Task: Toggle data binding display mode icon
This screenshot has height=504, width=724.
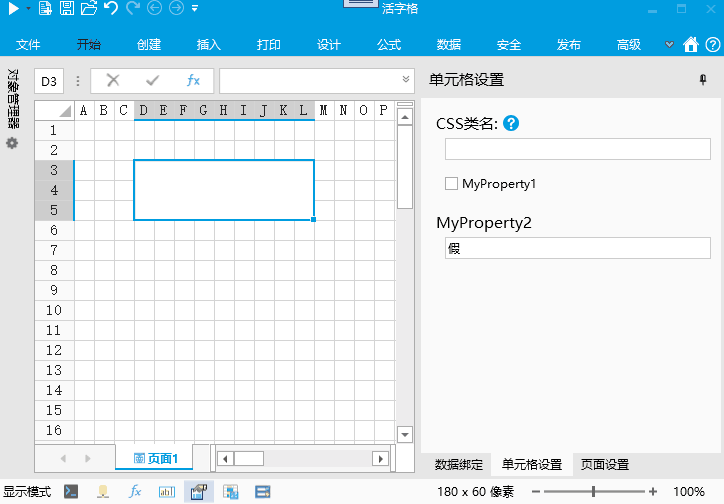Action: [103, 492]
